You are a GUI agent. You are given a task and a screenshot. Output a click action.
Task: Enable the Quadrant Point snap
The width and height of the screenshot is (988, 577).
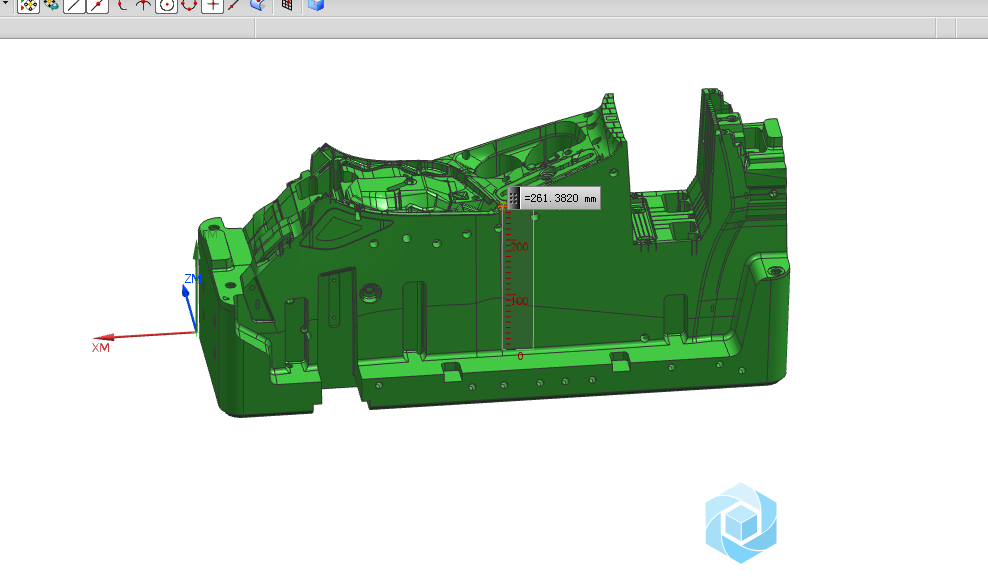click(x=189, y=5)
